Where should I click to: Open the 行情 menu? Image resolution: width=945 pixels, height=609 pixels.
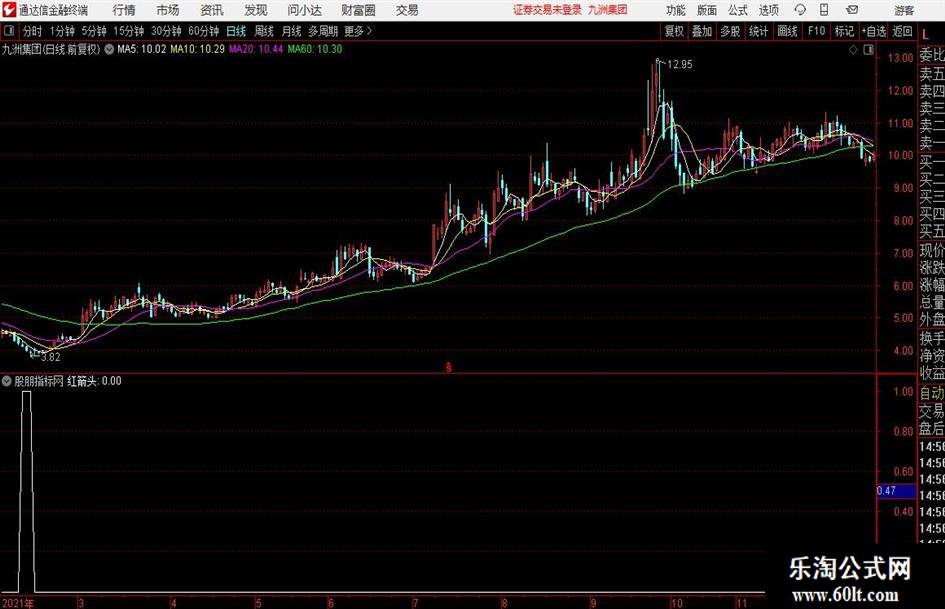tap(124, 10)
